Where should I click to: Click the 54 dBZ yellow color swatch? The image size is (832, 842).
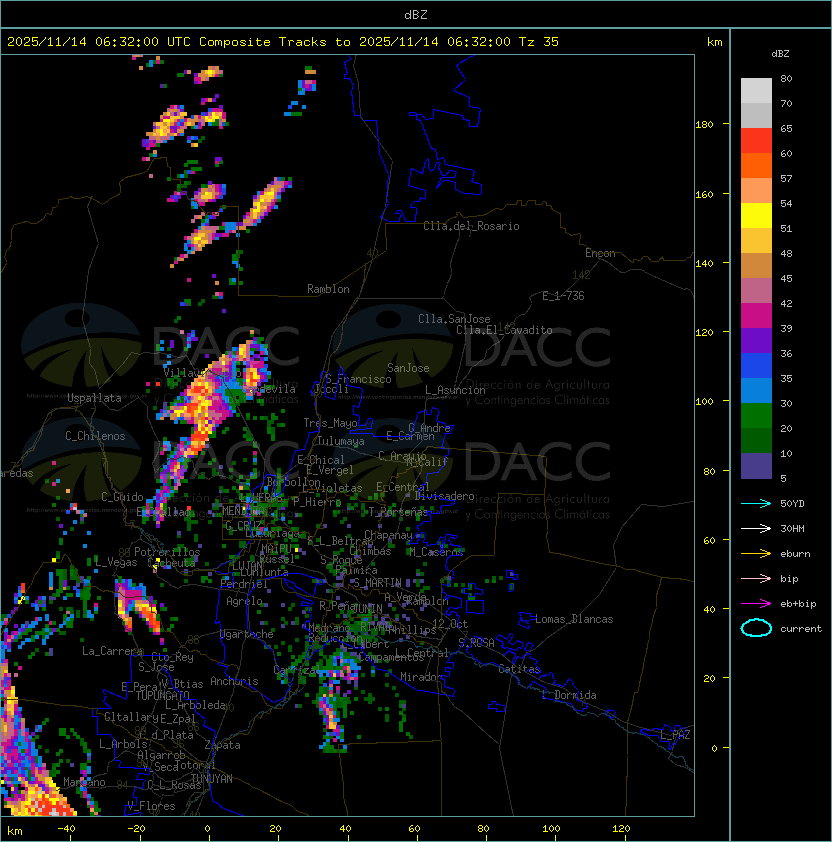tap(756, 216)
